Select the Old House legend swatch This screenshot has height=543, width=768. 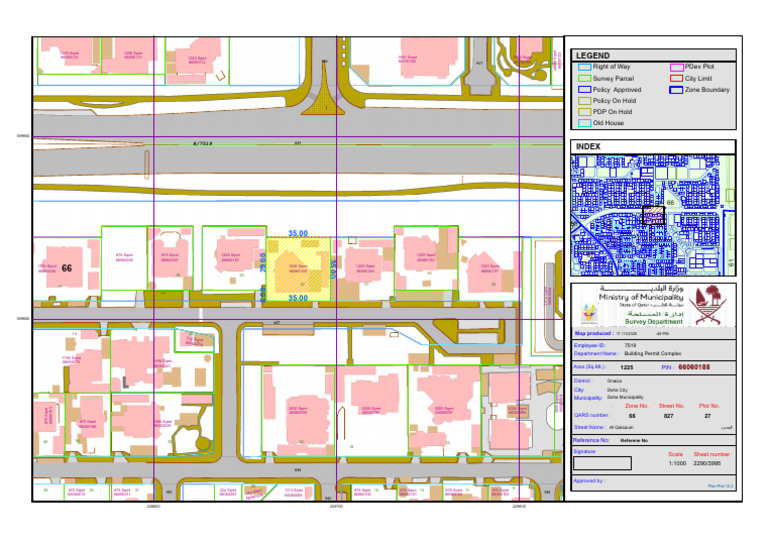click(584, 123)
